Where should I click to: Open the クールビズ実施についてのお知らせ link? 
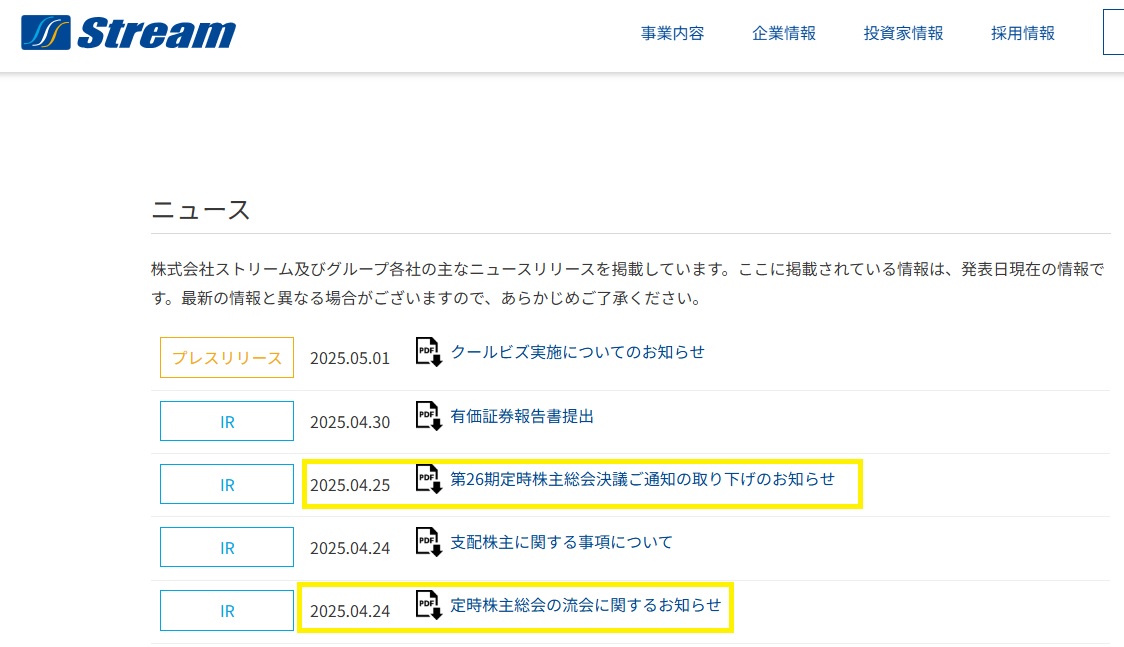point(577,352)
